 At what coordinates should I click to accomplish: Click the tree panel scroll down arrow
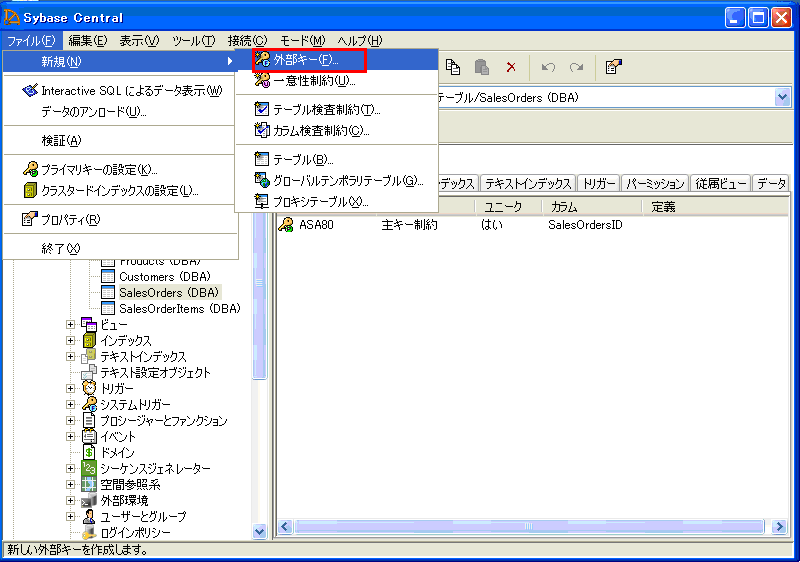pos(260,532)
